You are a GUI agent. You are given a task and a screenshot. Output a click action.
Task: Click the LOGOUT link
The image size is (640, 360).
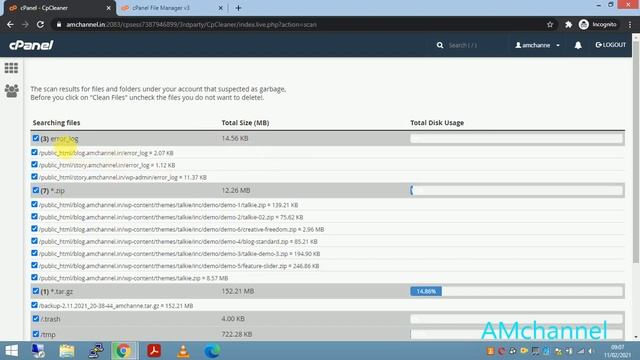tap(611, 45)
